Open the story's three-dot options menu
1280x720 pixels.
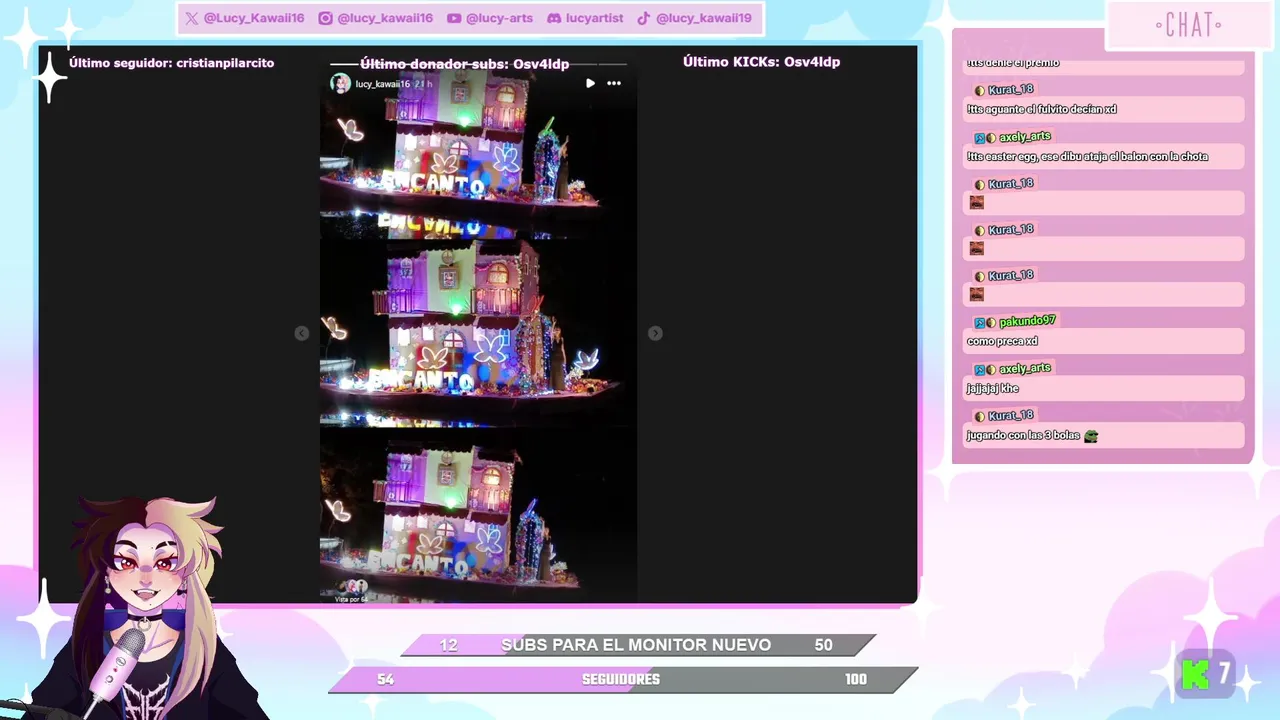click(x=614, y=83)
